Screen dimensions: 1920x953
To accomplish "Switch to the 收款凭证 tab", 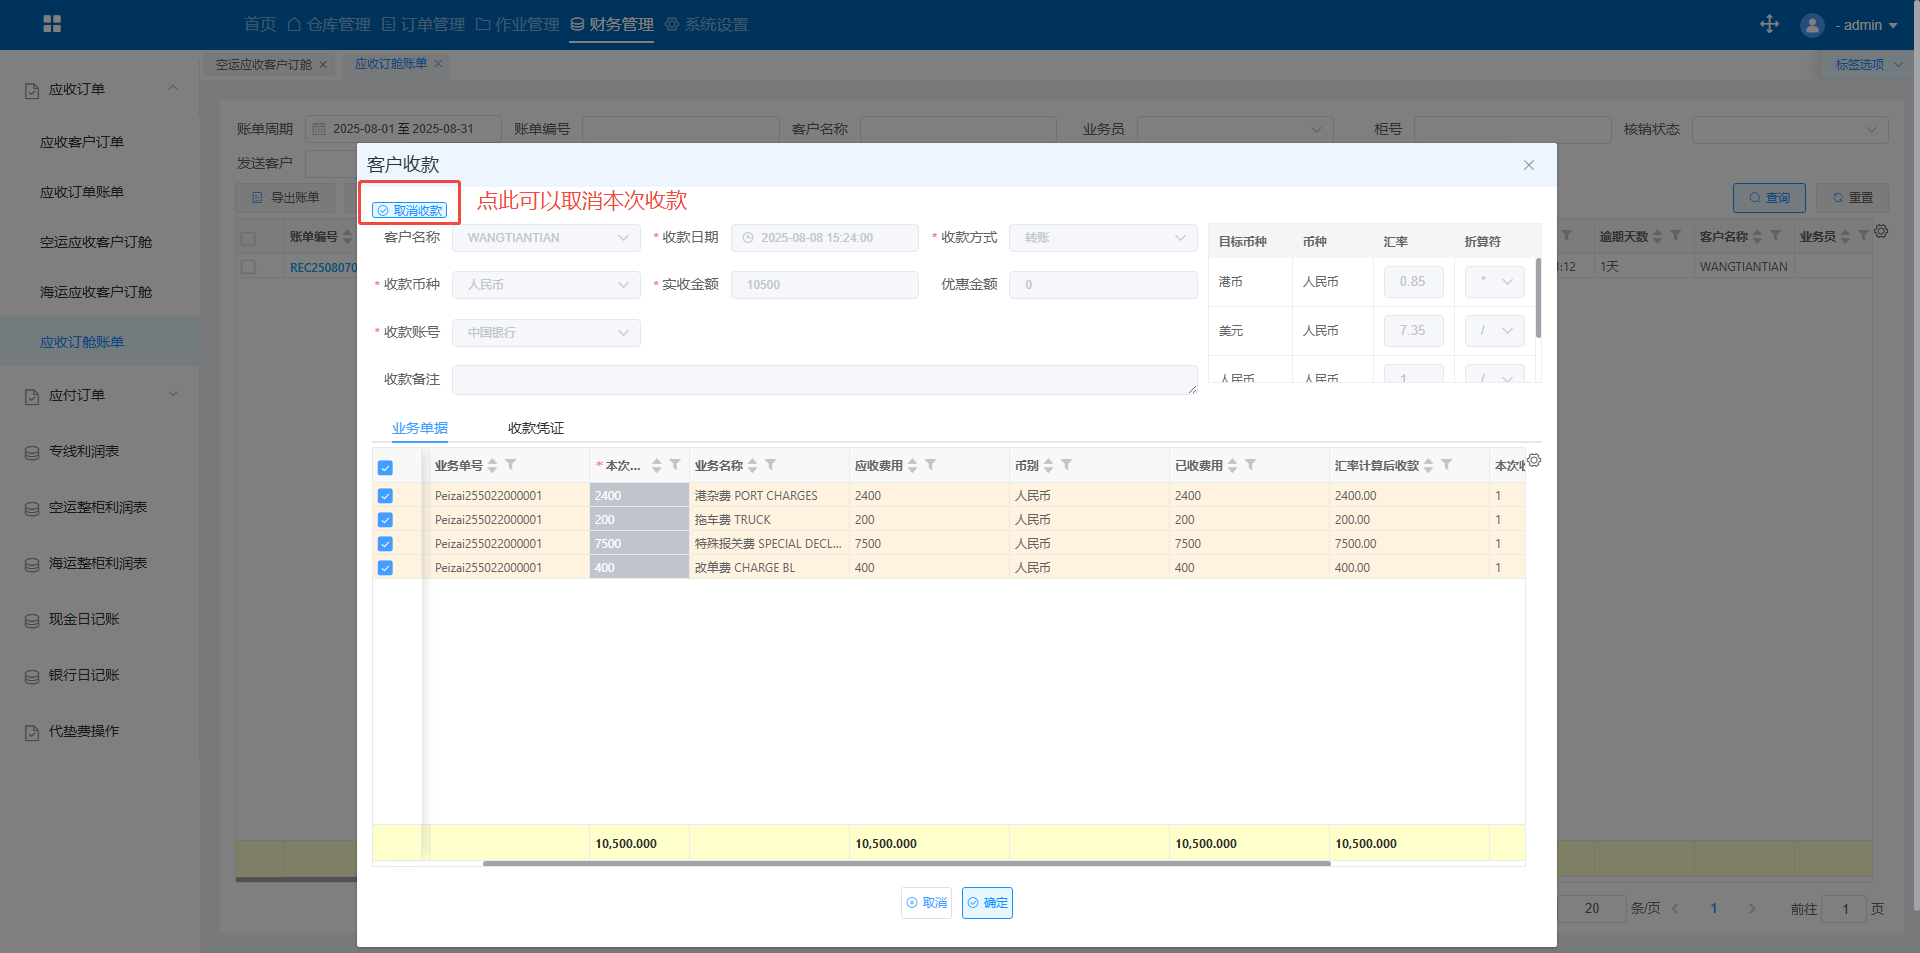I will [535, 428].
